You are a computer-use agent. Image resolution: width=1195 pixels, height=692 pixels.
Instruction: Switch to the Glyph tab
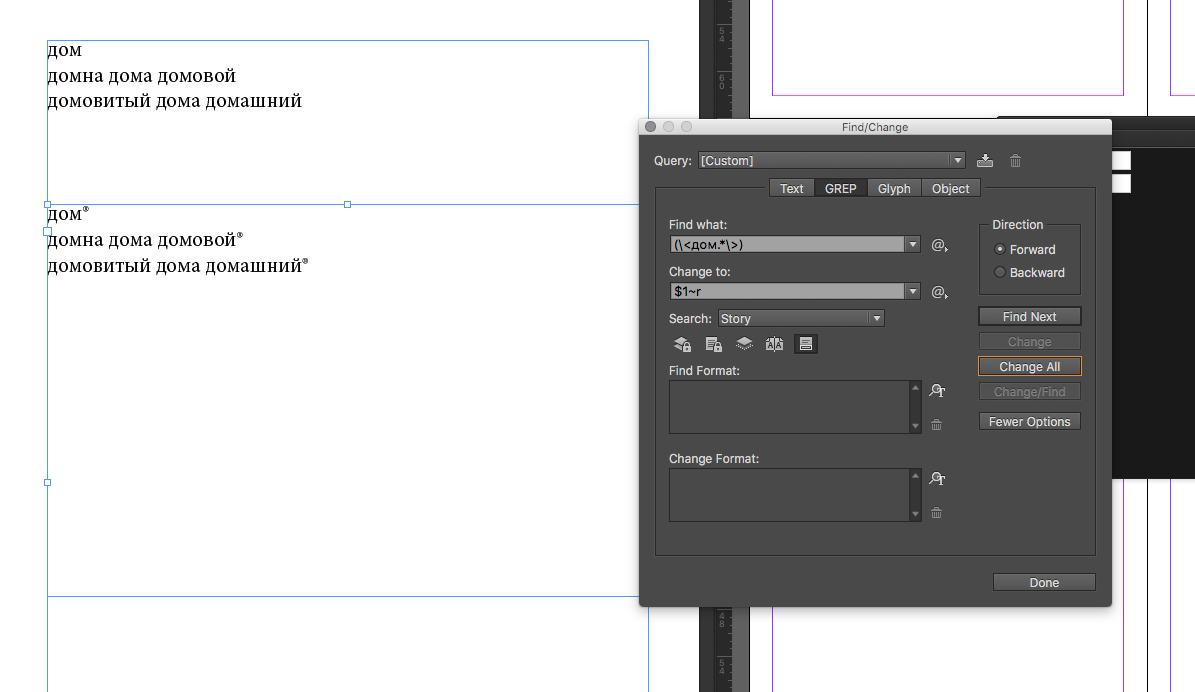coord(894,188)
